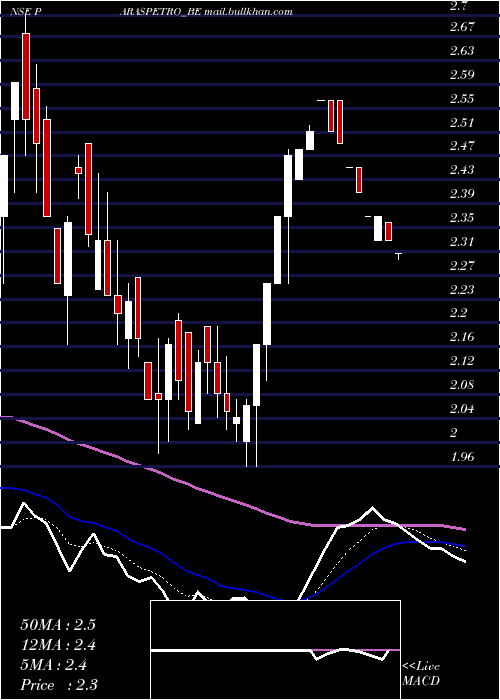Select the 2.16 price axis label

pyautogui.click(x=462, y=337)
